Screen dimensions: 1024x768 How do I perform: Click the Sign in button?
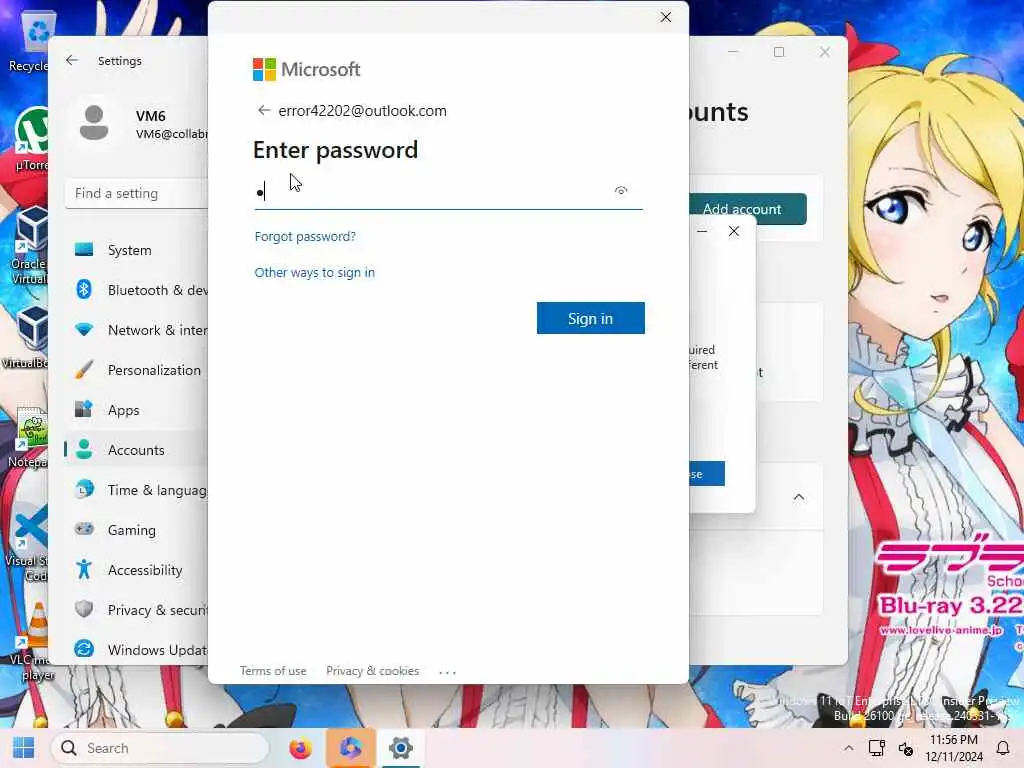(590, 318)
